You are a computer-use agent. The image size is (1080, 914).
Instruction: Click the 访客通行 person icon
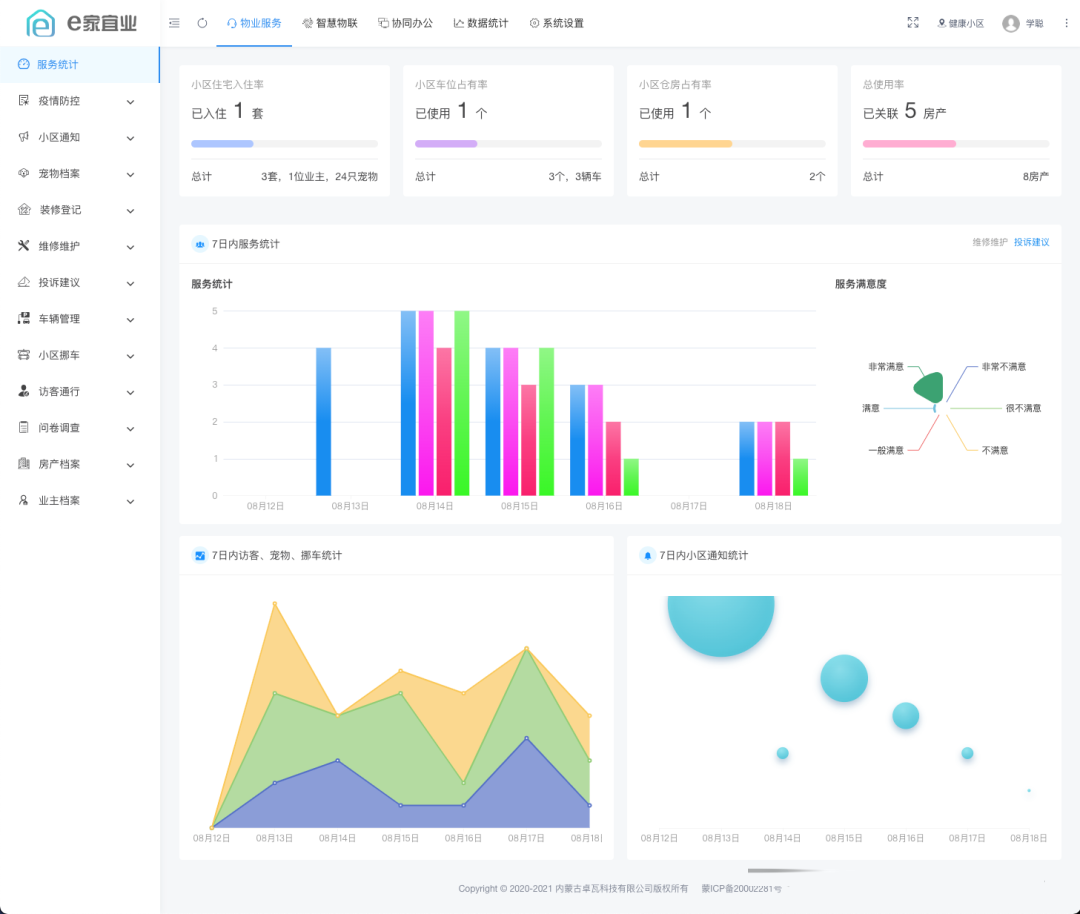click(23, 391)
